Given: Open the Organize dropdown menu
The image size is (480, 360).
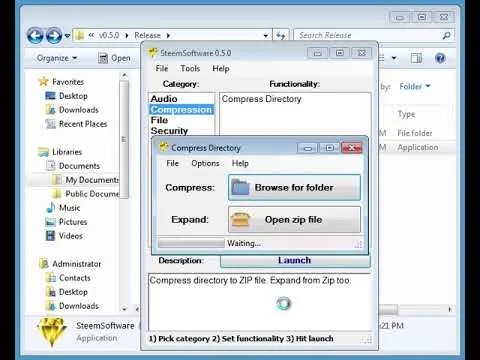Looking at the screenshot, I should coord(57,58).
